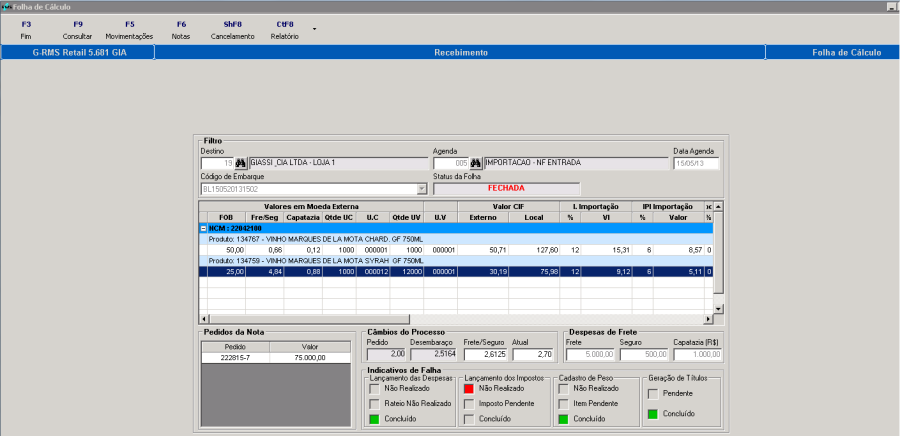Click the Agenda code field
This screenshot has width=900, height=436.
point(451,164)
